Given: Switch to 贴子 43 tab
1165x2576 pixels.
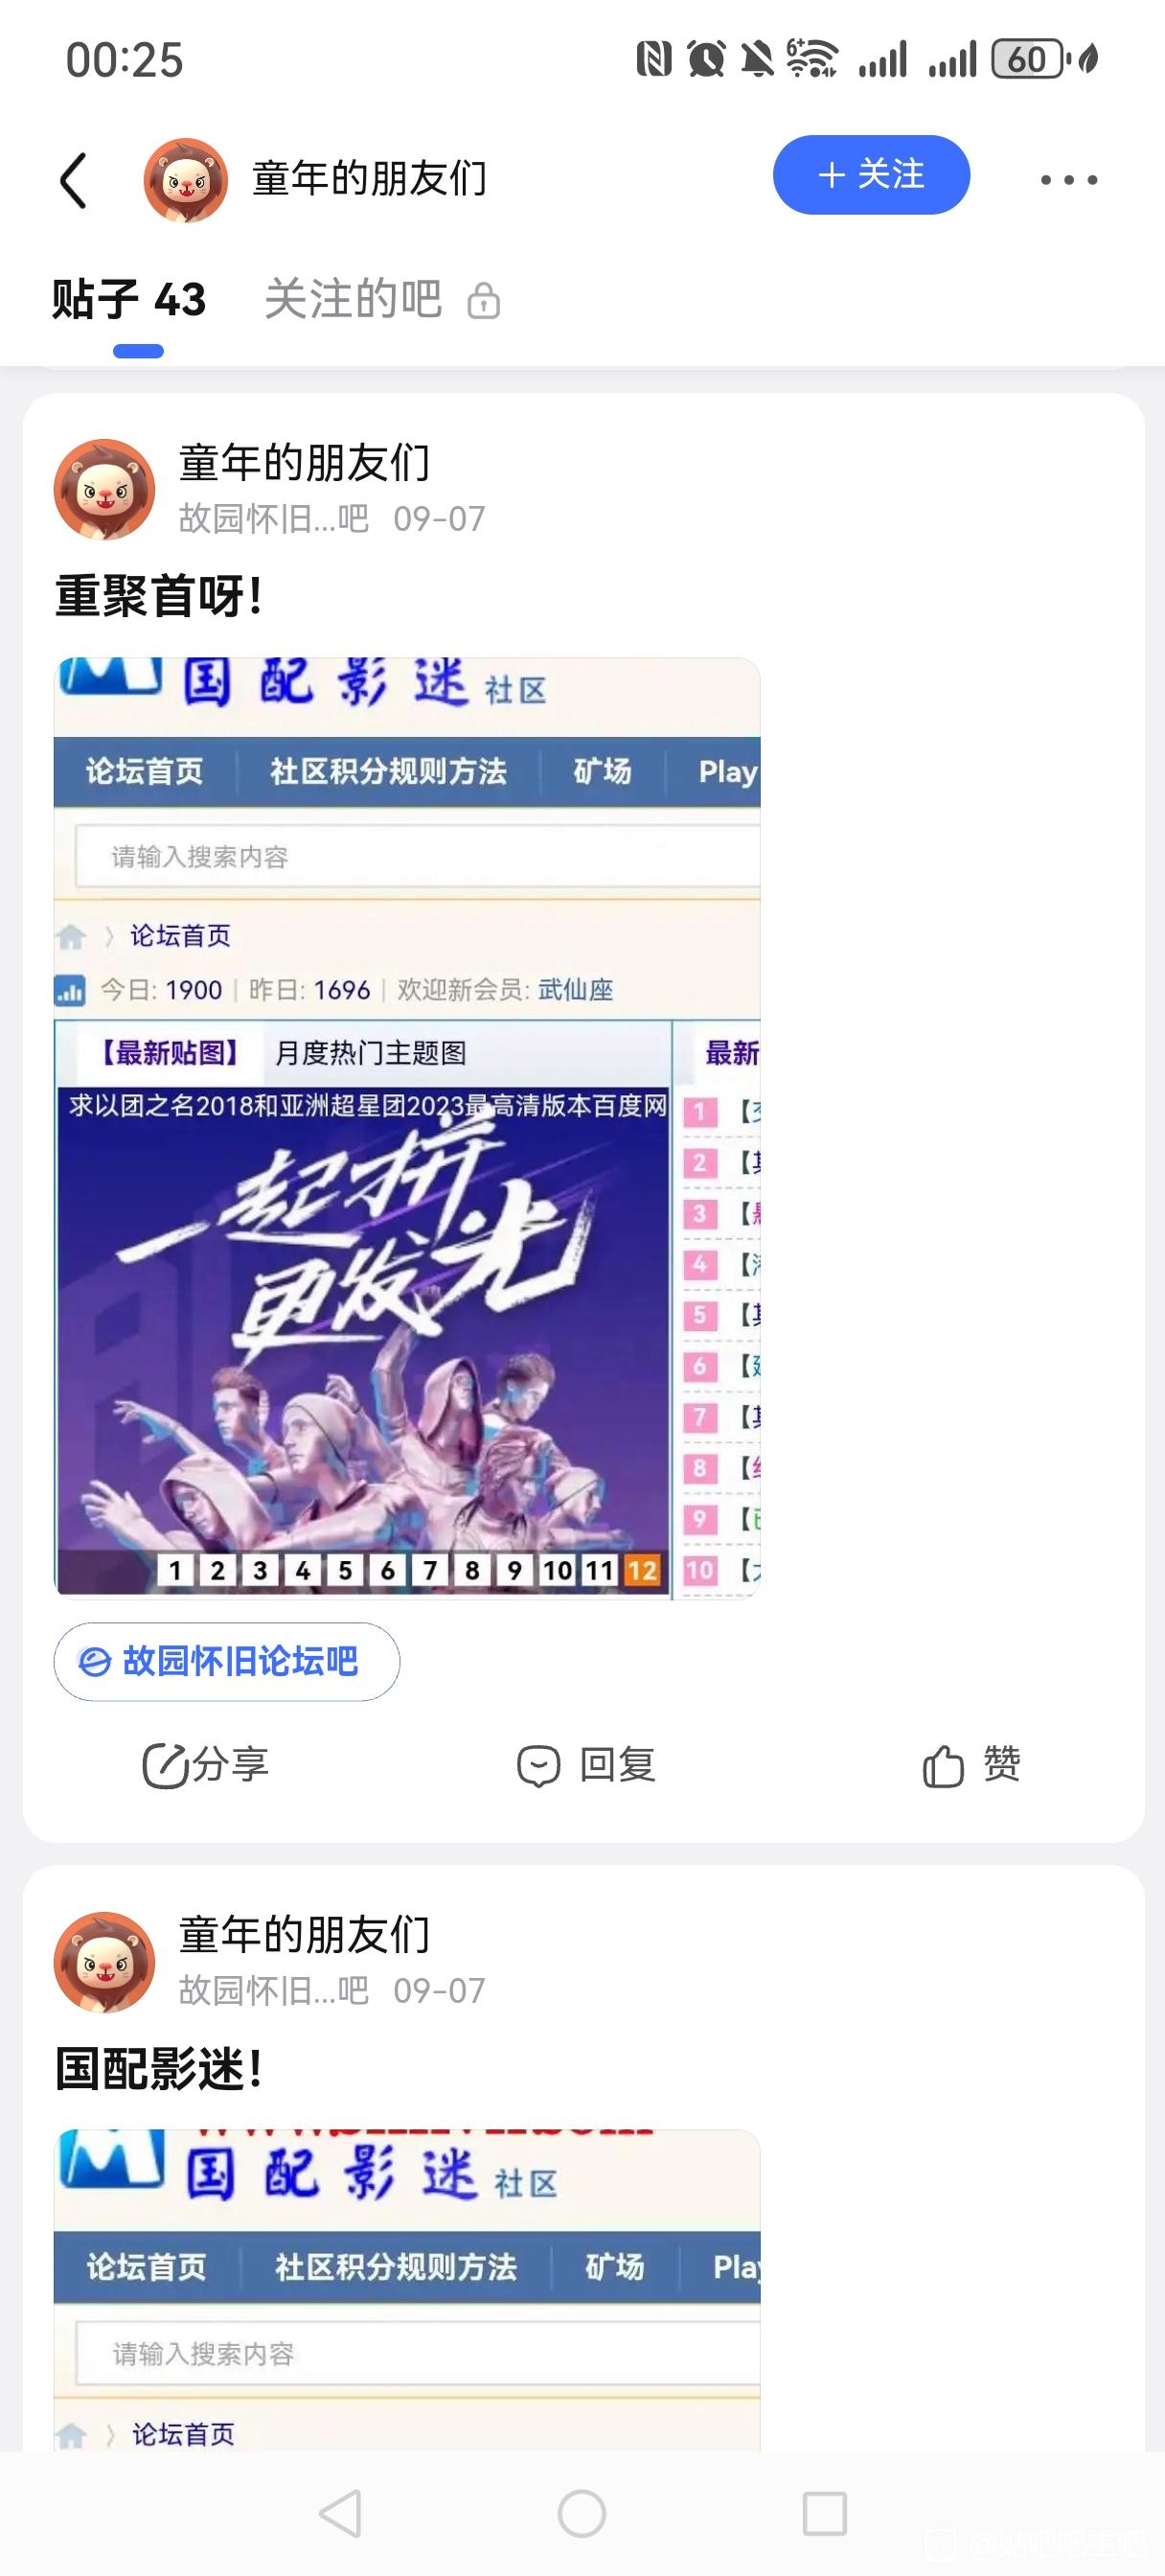Looking at the screenshot, I should 129,300.
